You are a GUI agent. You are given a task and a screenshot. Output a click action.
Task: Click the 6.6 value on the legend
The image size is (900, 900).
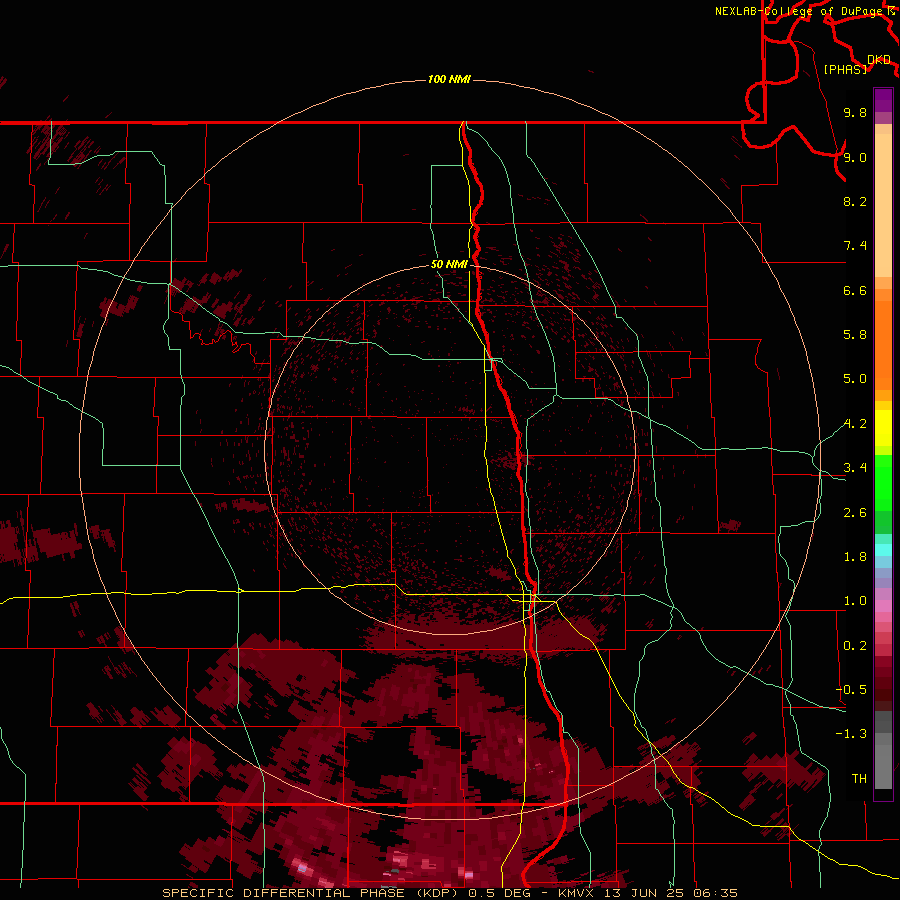pyautogui.click(x=855, y=290)
